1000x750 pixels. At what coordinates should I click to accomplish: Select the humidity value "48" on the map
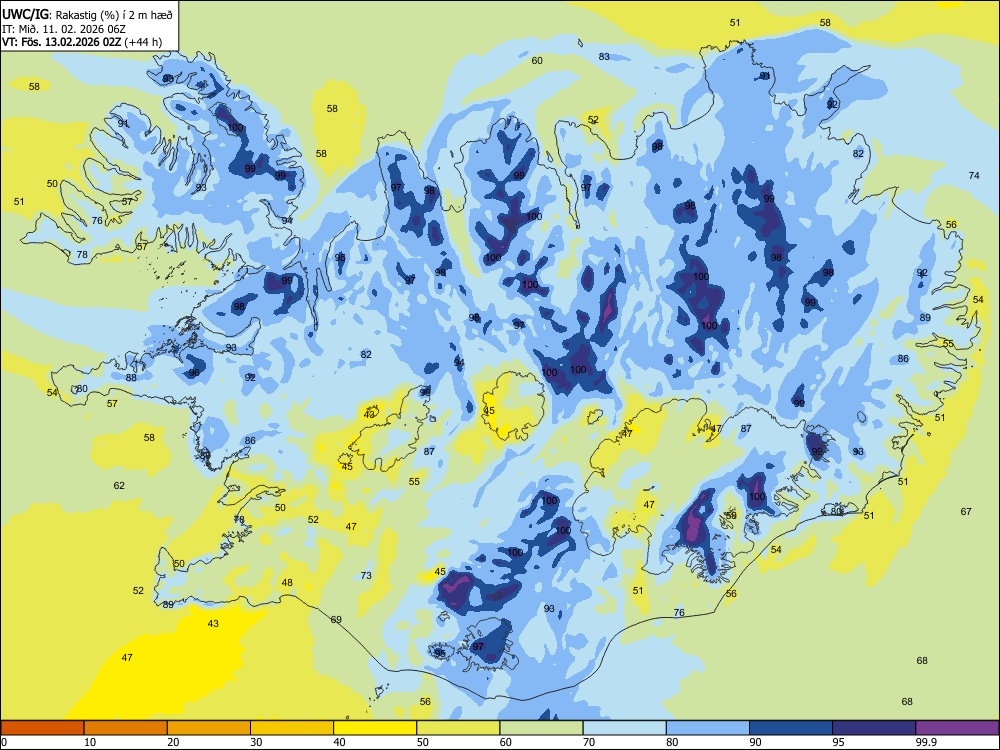[287, 582]
